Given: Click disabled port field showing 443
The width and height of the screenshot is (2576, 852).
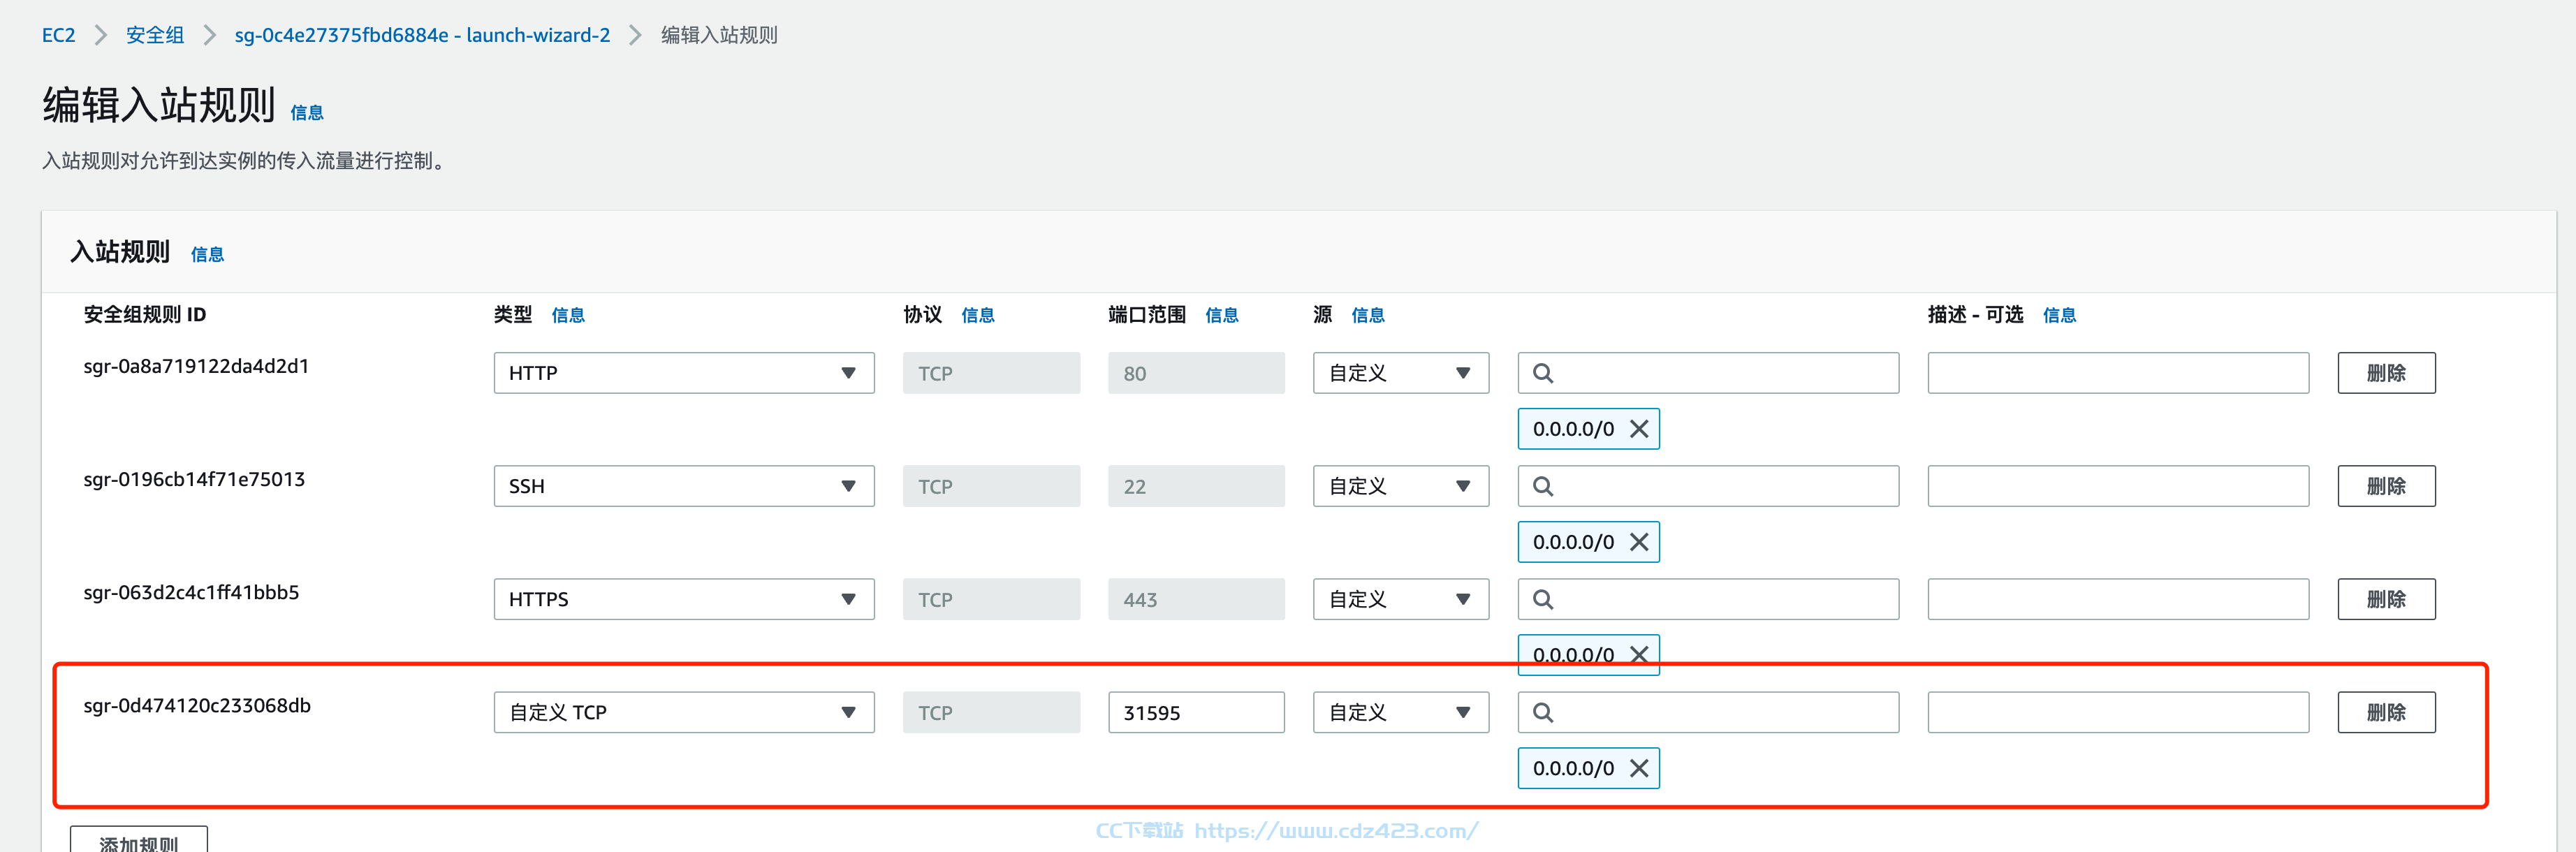Looking at the screenshot, I should point(1196,599).
